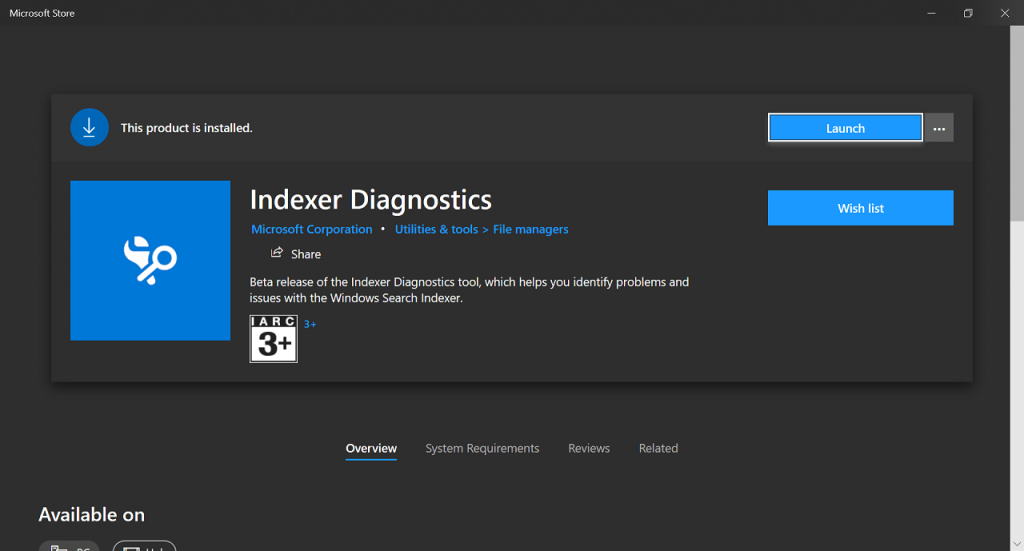This screenshot has width=1024, height=551.
Task: Switch to the Overview tab
Action: [371, 449]
